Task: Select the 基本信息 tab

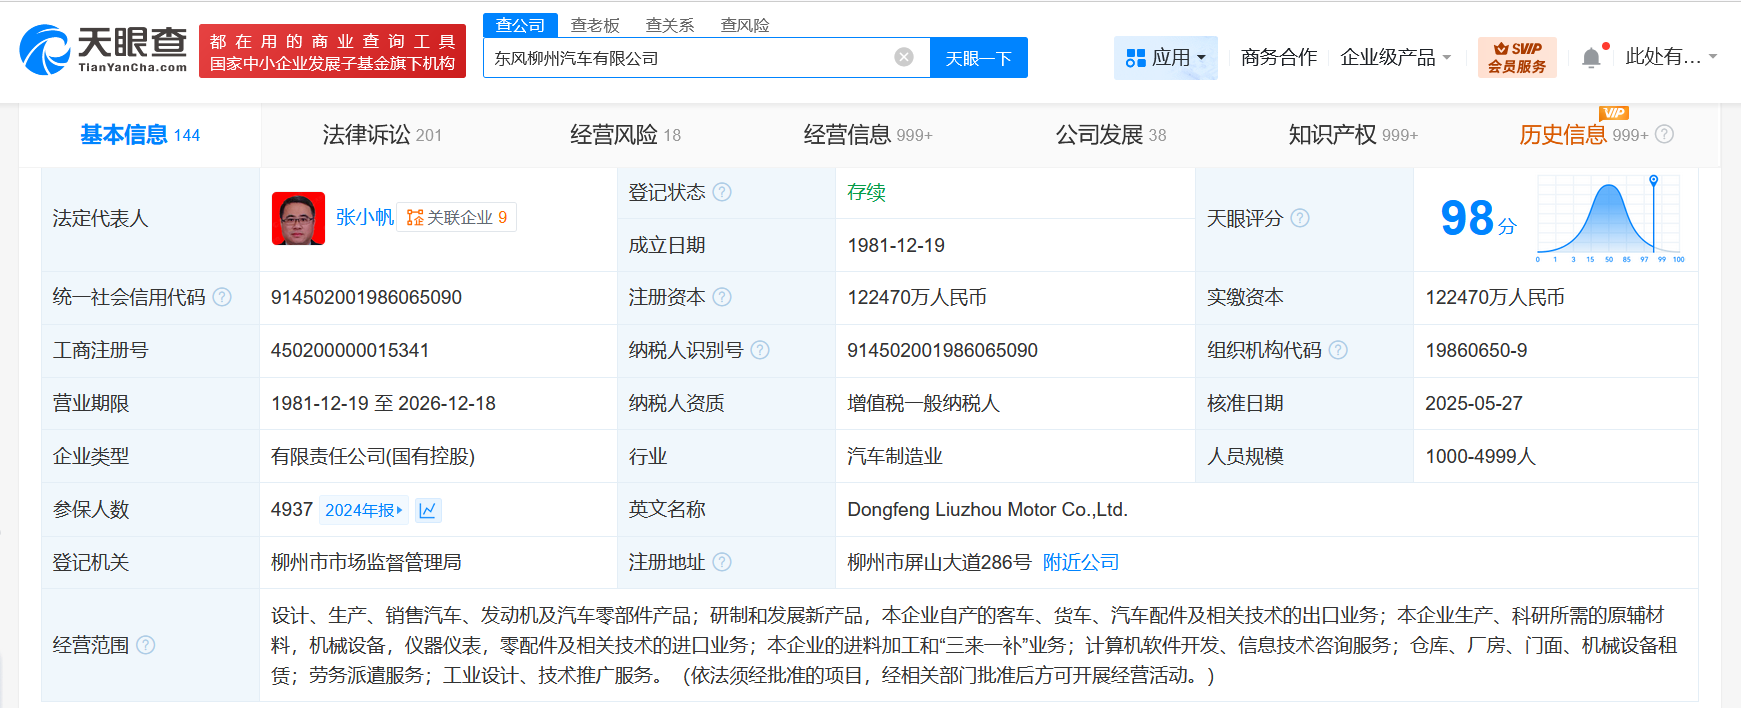Action: pos(140,135)
